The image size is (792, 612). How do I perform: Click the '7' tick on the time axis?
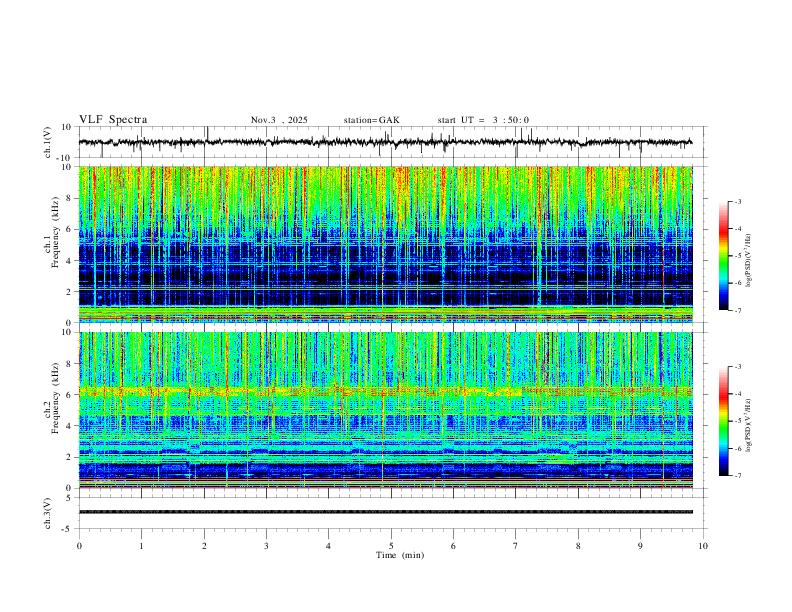click(516, 546)
